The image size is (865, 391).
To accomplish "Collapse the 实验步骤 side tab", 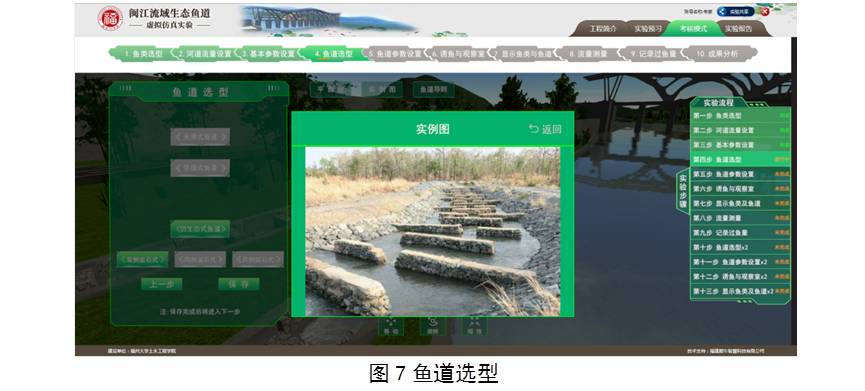I will coord(682,192).
